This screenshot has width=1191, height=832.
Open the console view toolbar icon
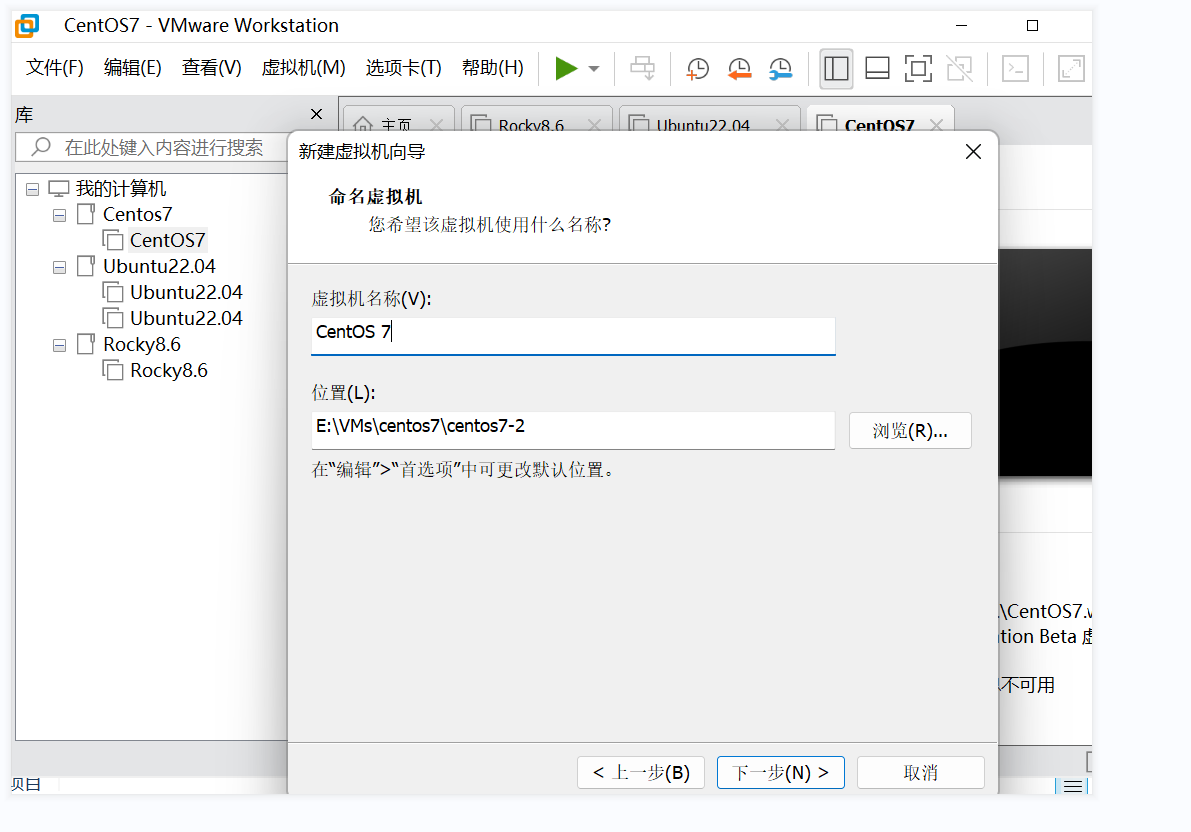click(x=1016, y=68)
